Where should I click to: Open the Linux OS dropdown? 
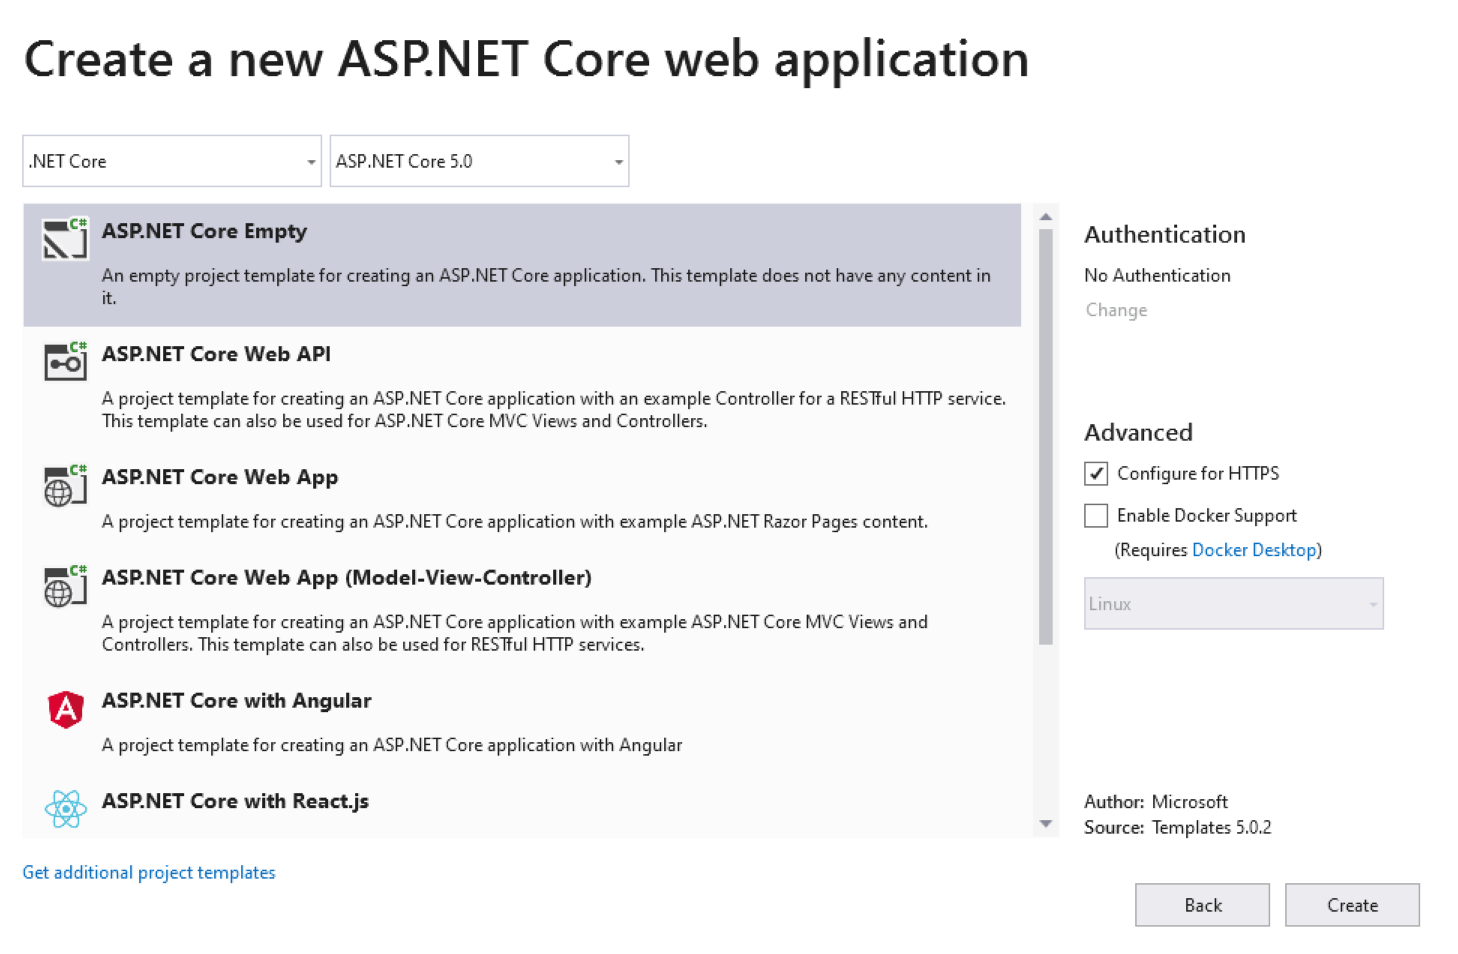(x=1233, y=603)
